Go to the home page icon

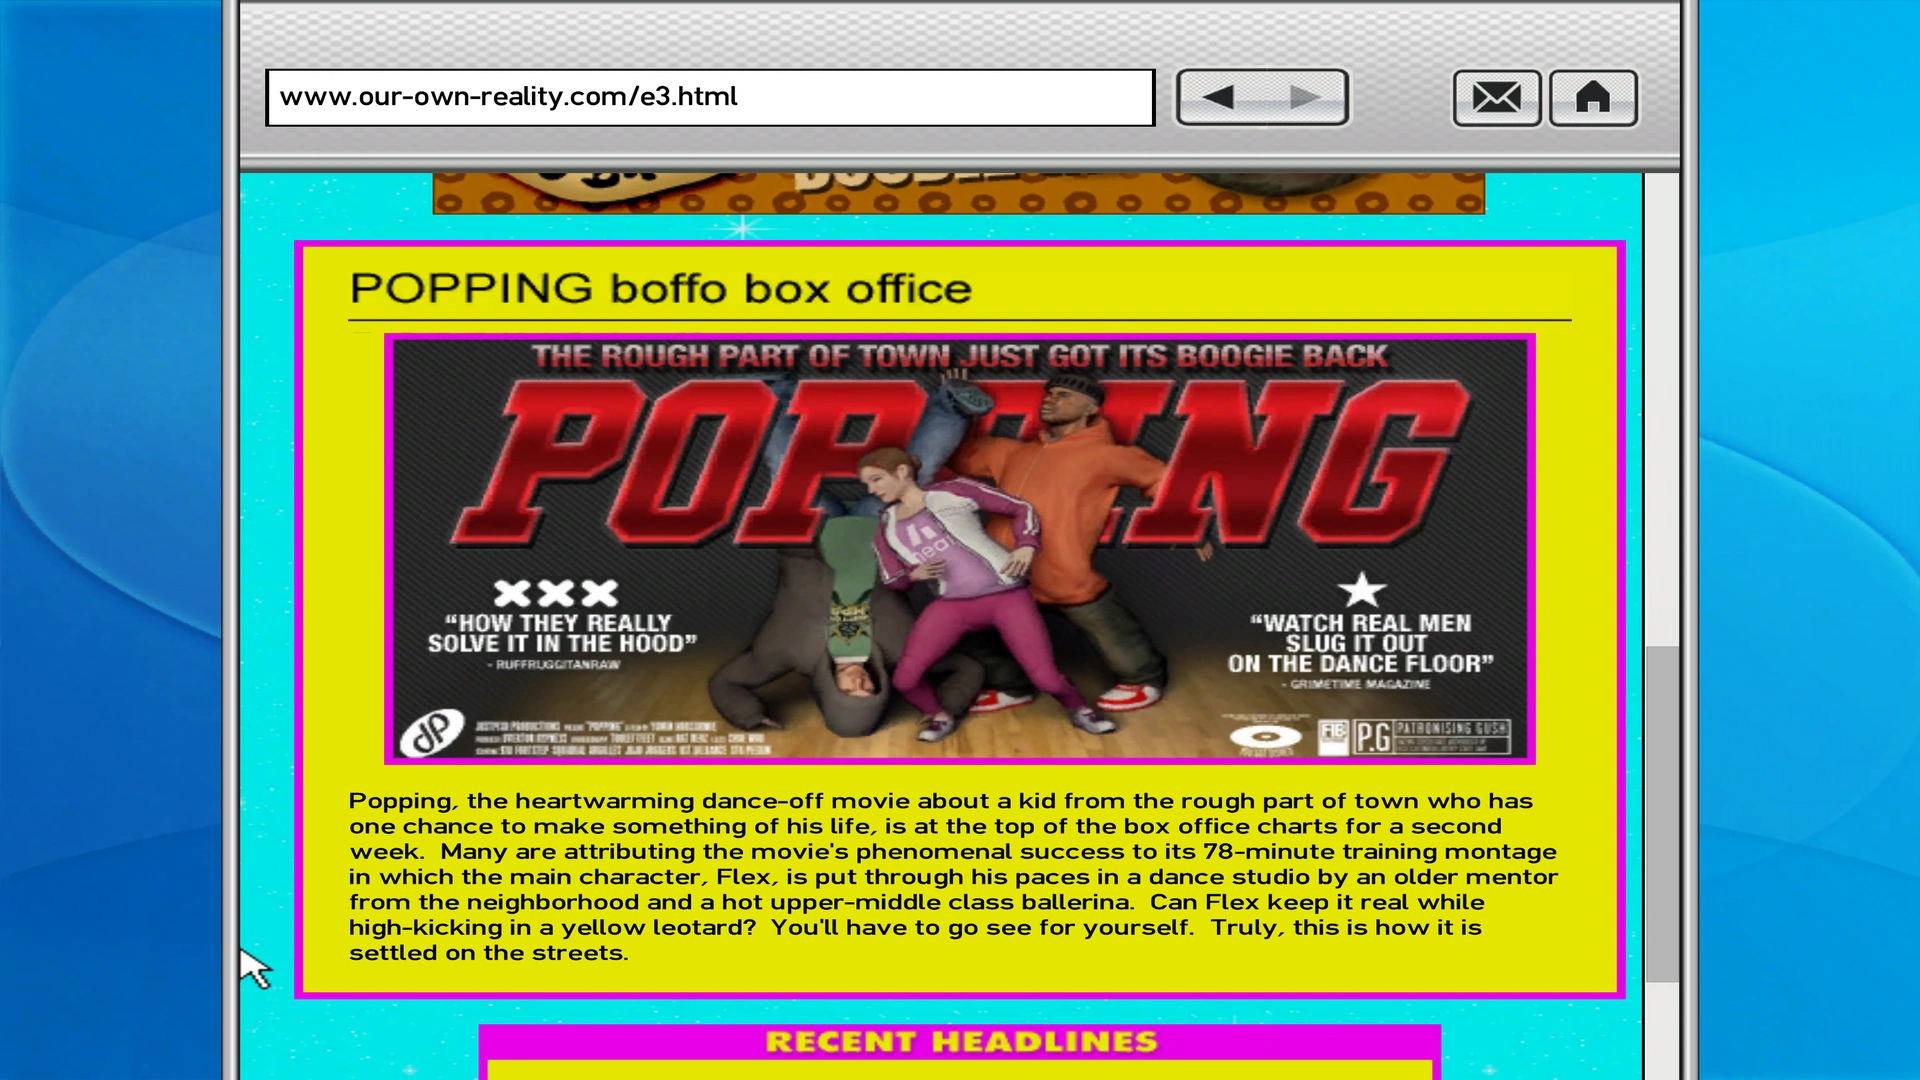click(x=1593, y=98)
